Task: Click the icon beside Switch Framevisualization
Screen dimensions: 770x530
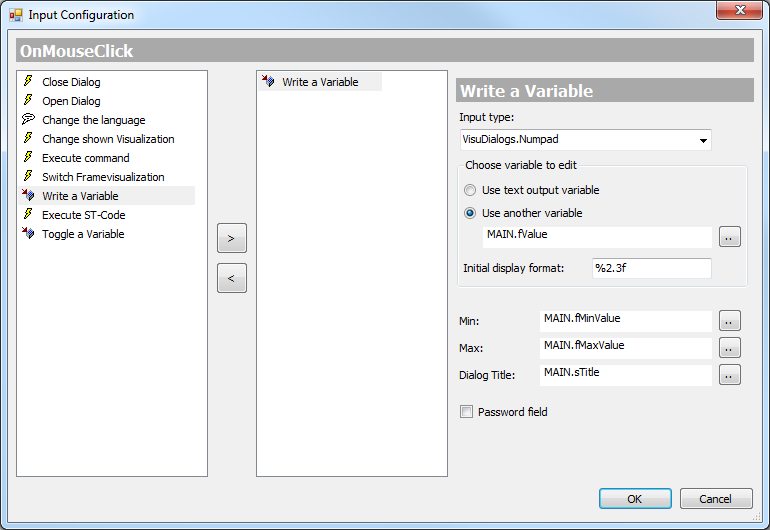Action: 28,176
